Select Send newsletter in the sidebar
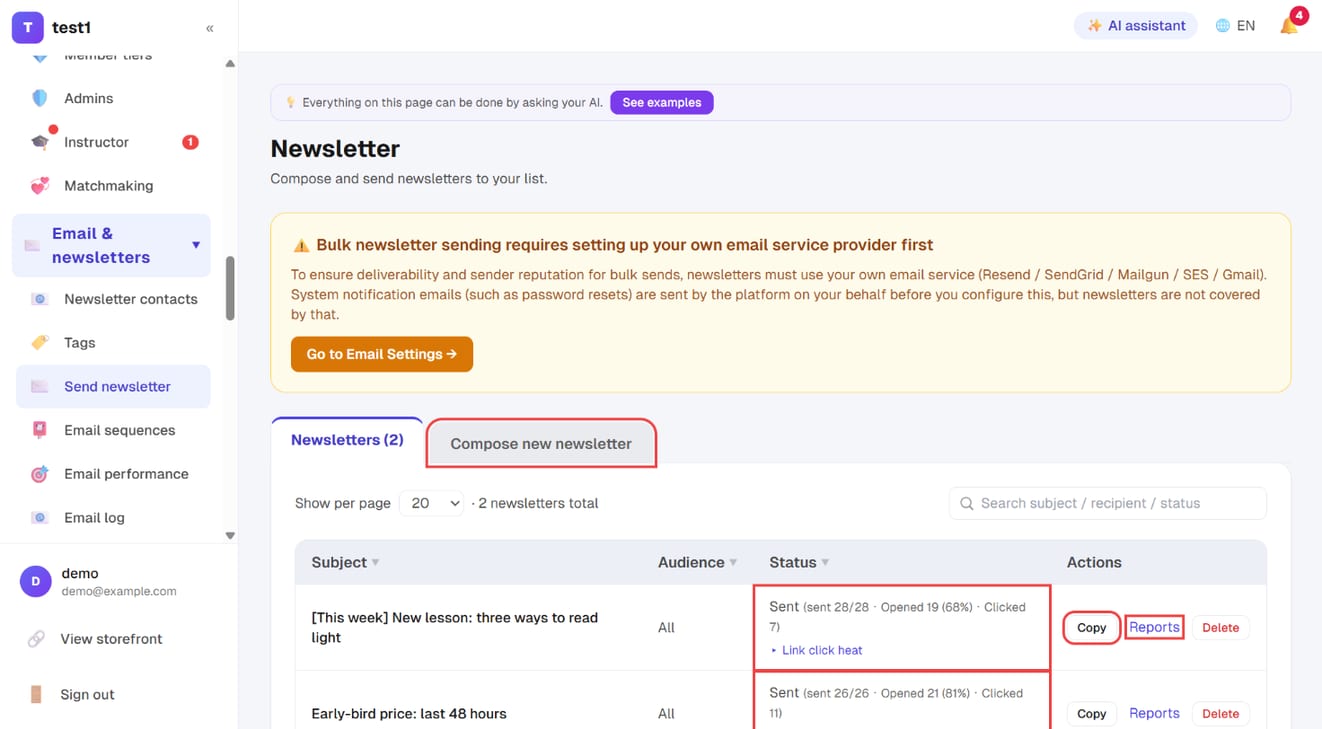The image size is (1322, 729). point(113,387)
